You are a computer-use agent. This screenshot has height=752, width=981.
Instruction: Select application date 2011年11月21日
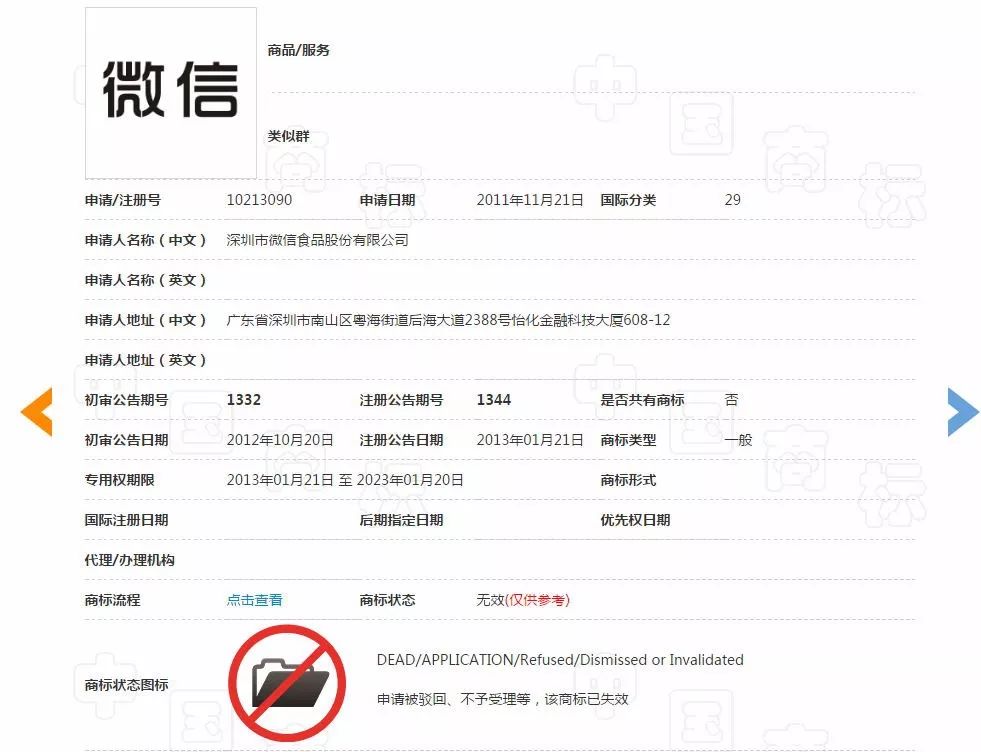click(530, 200)
